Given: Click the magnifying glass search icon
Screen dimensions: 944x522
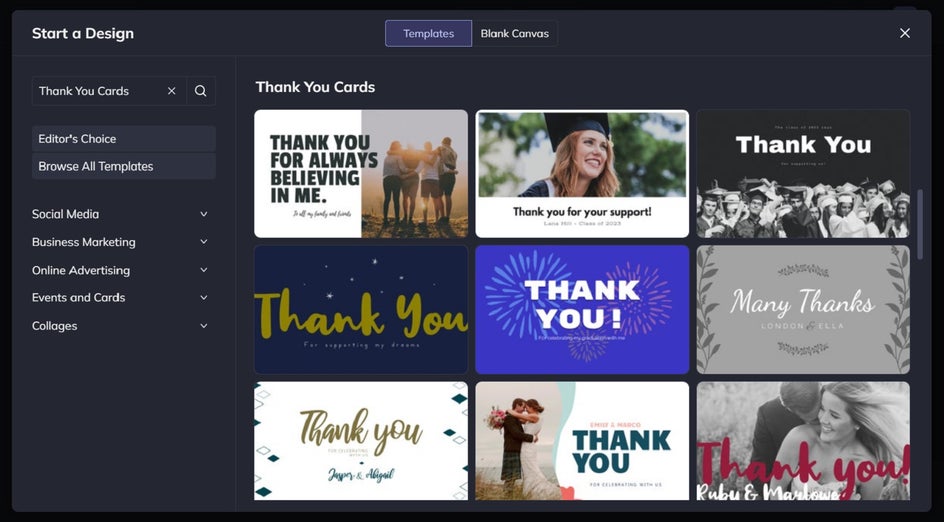Looking at the screenshot, I should (x=200, y=91).
